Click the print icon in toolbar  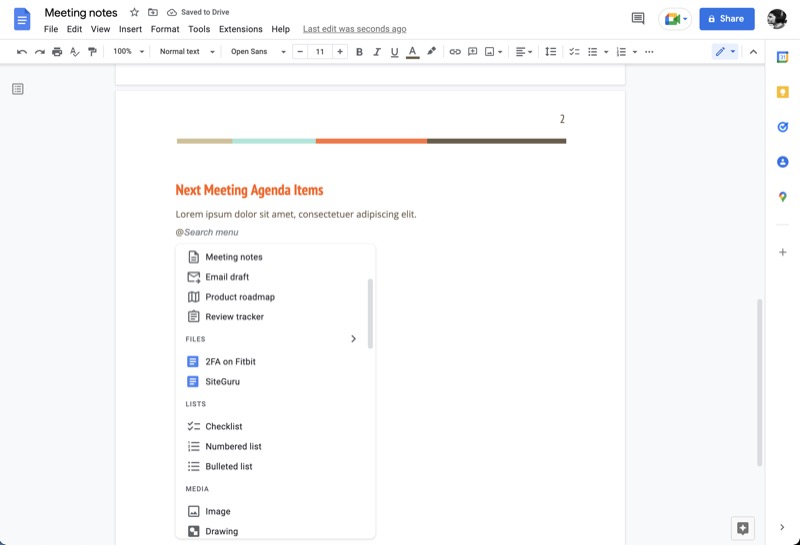(57, 52)
